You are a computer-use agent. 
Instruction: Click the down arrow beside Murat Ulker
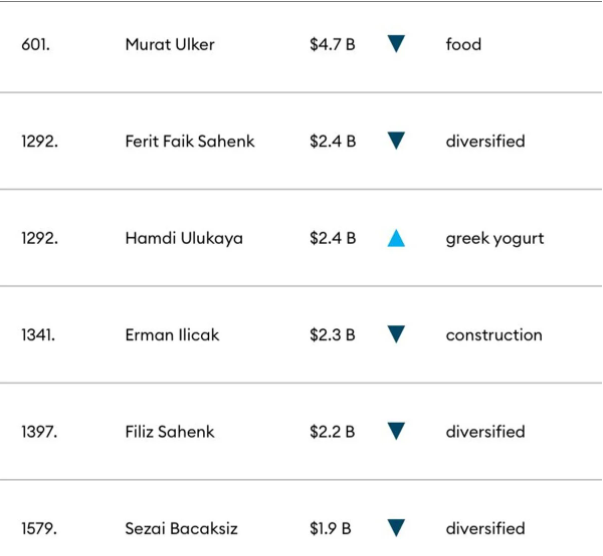tap(396, 44)
